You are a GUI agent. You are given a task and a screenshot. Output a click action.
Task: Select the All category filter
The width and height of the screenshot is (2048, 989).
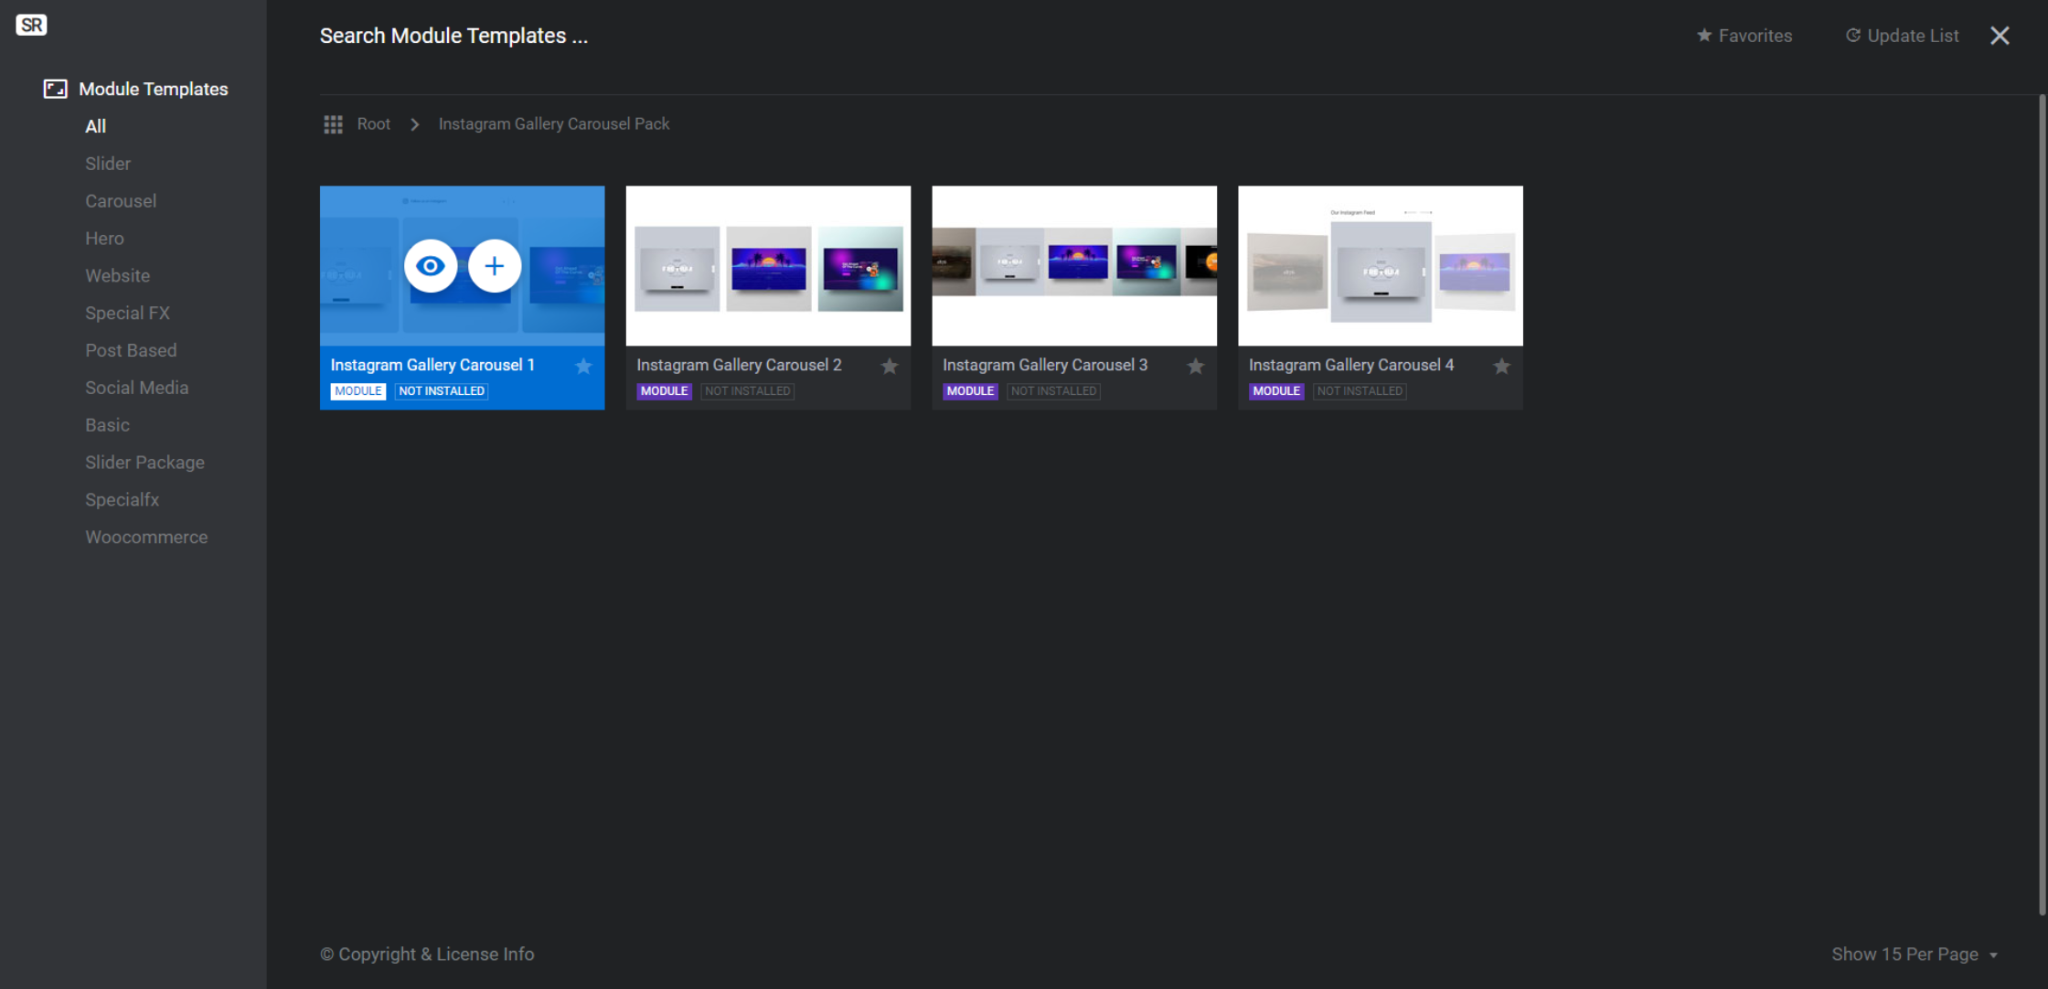96,126
